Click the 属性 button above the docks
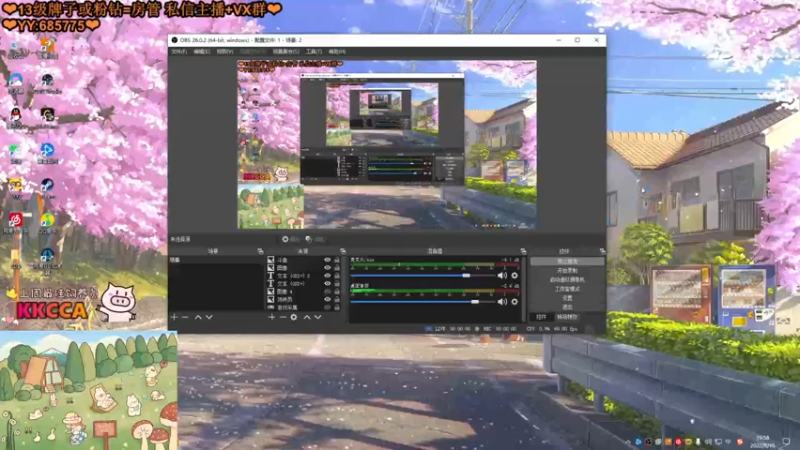This screenshot has height=450, width=800. click(x=291, y=239)
